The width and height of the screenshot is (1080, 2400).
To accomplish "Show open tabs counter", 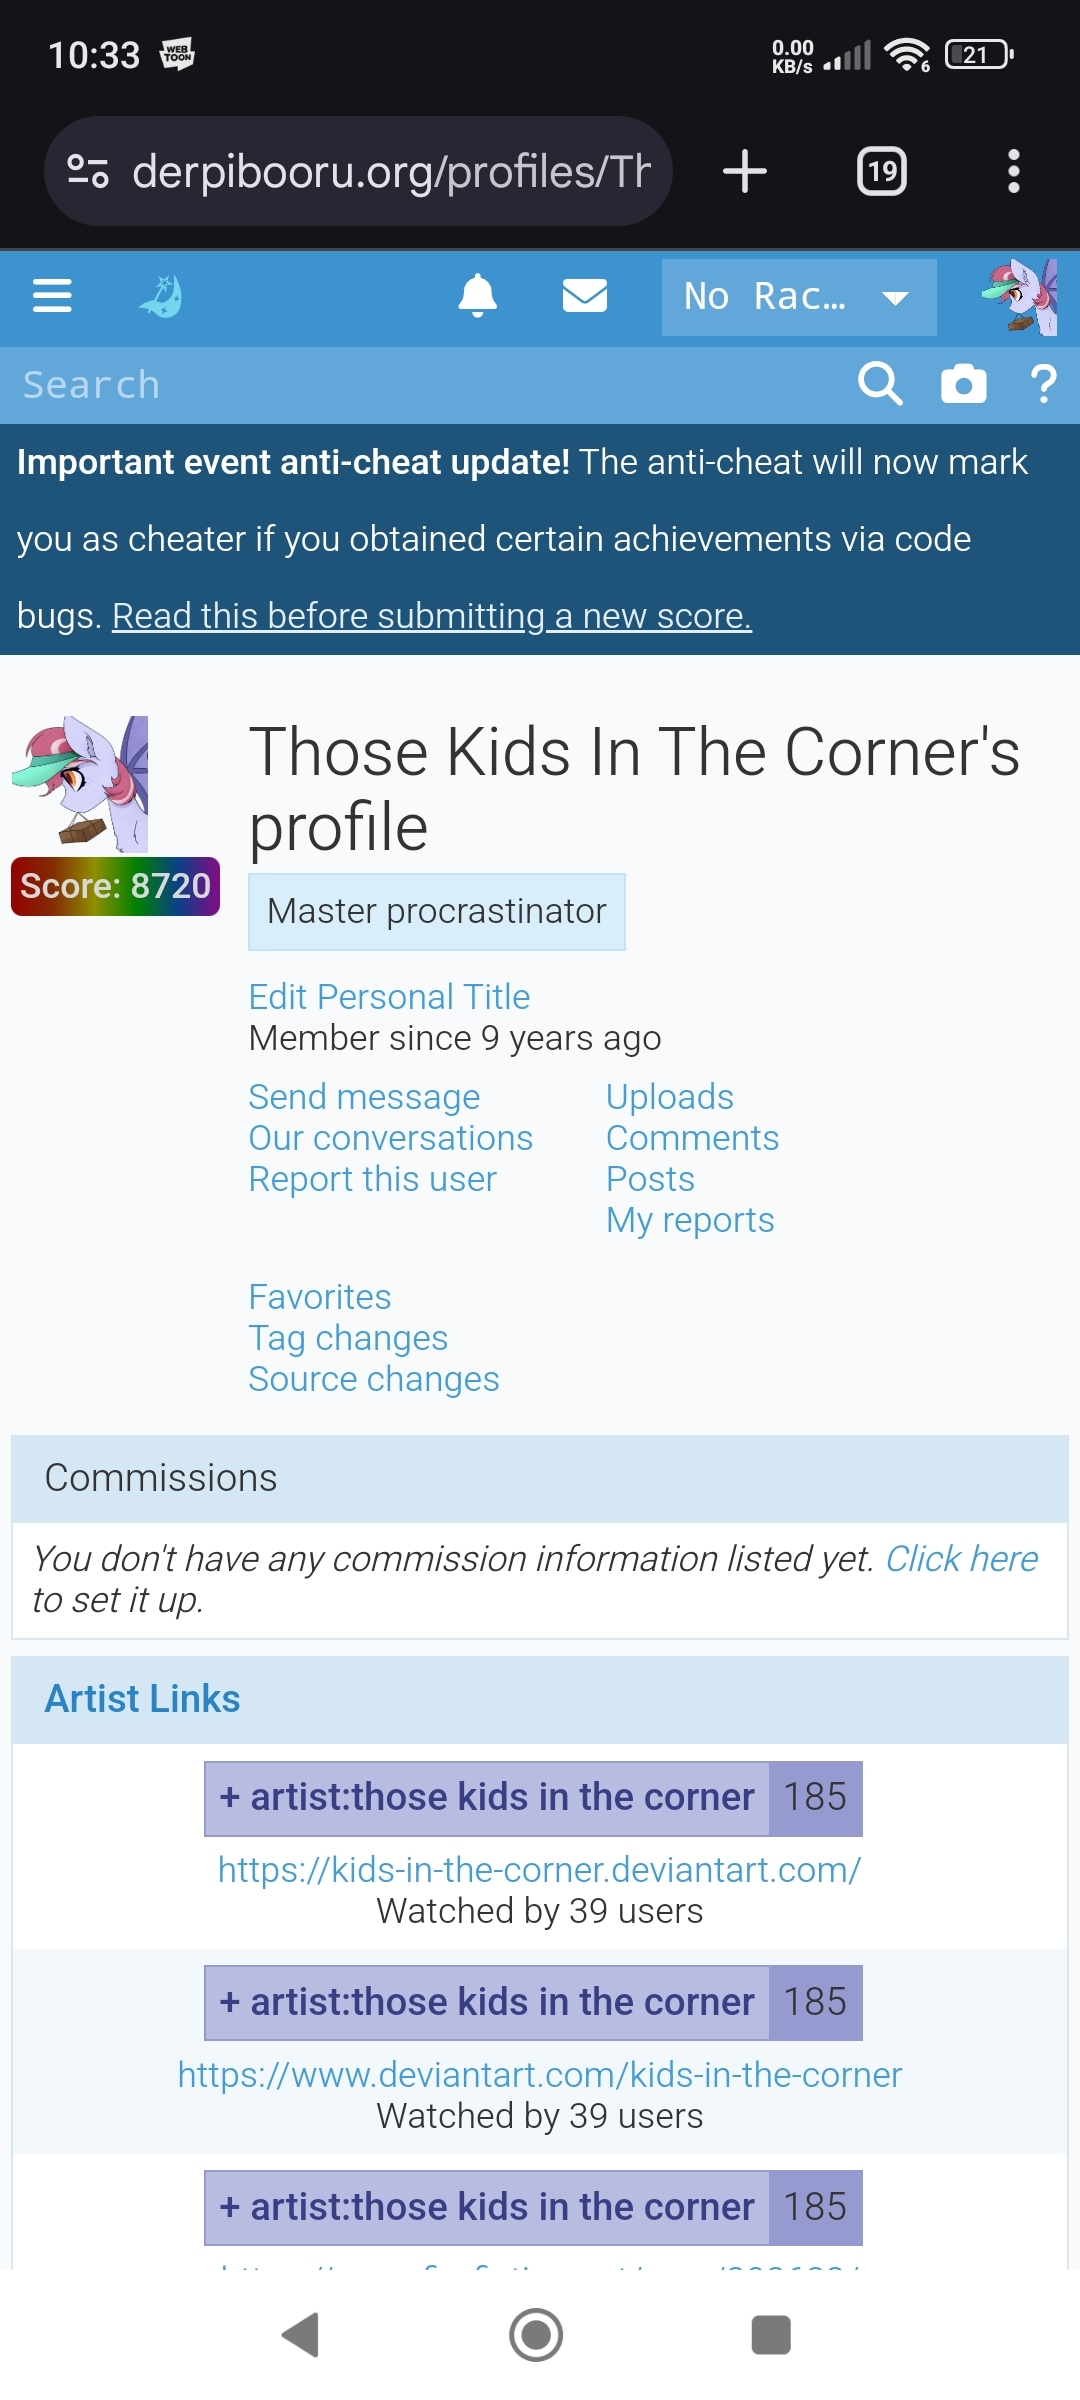I will (882, 171).
